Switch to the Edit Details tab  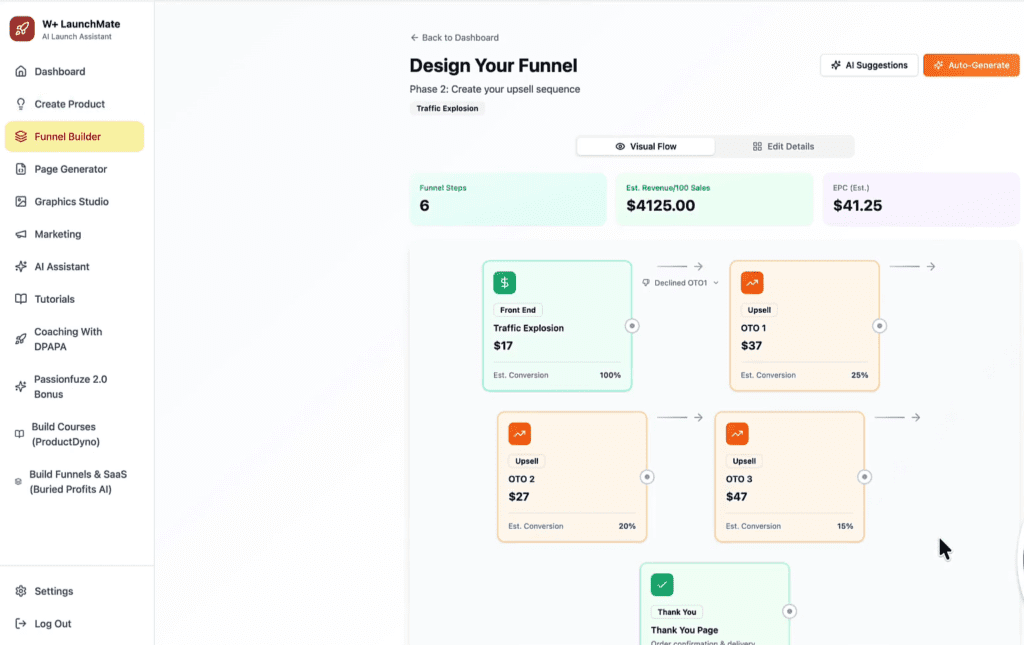(783, 146)
